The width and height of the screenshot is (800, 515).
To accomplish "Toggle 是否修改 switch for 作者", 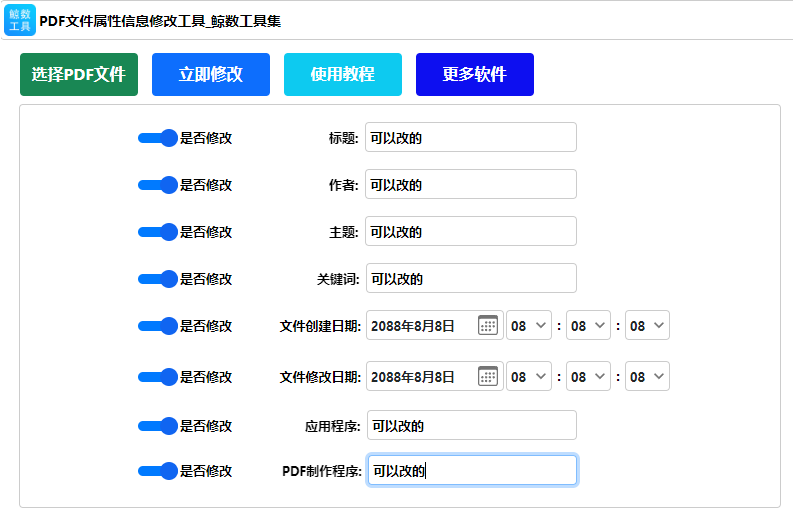I will click(158, 185).
